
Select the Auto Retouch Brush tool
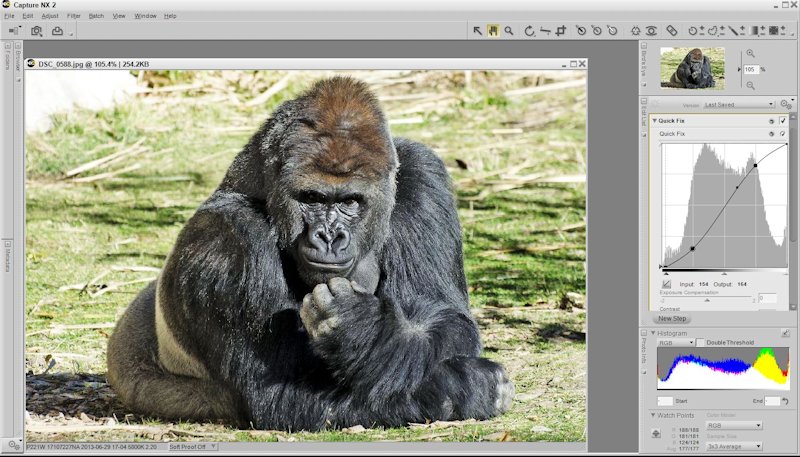coord(672,31)
